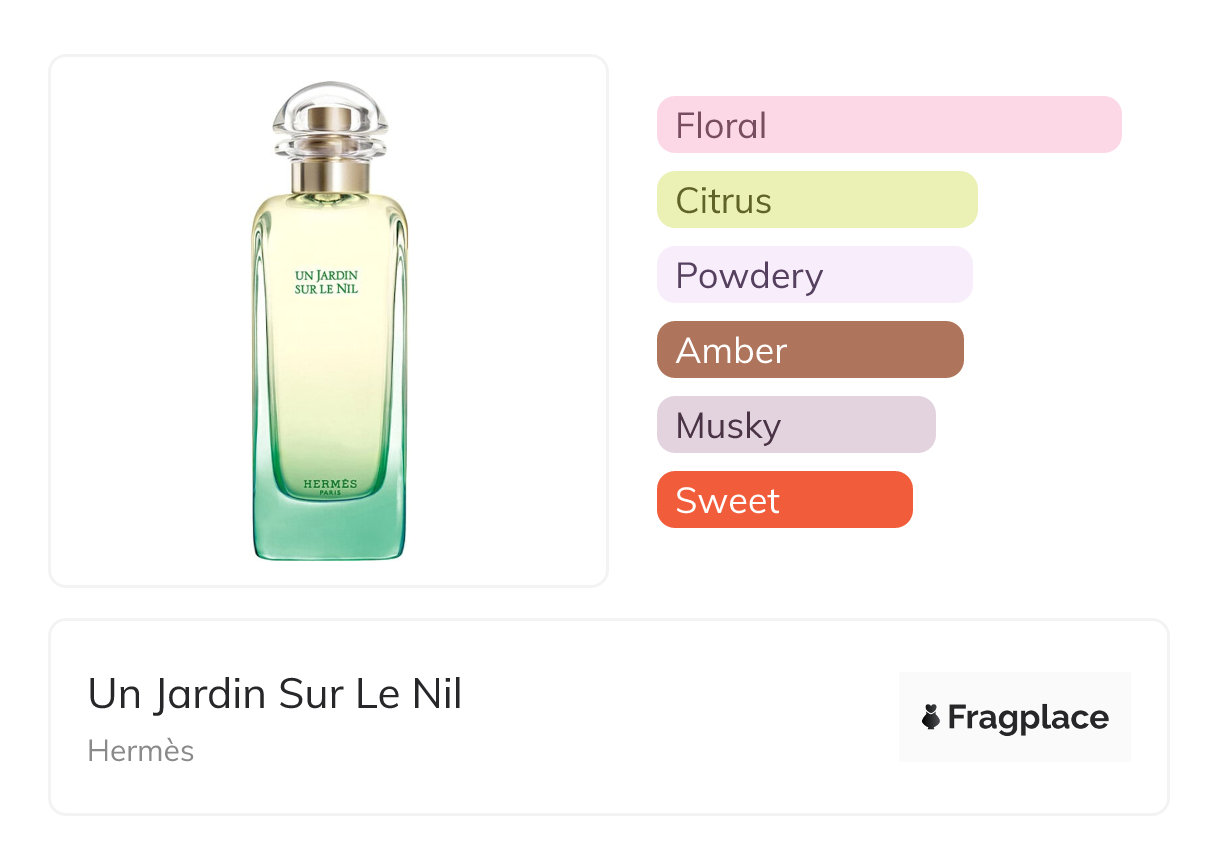Viewport: 1218px width, 864px height.
Task: Click the clear glass bottle cap
Action: [x=329, y=122]
